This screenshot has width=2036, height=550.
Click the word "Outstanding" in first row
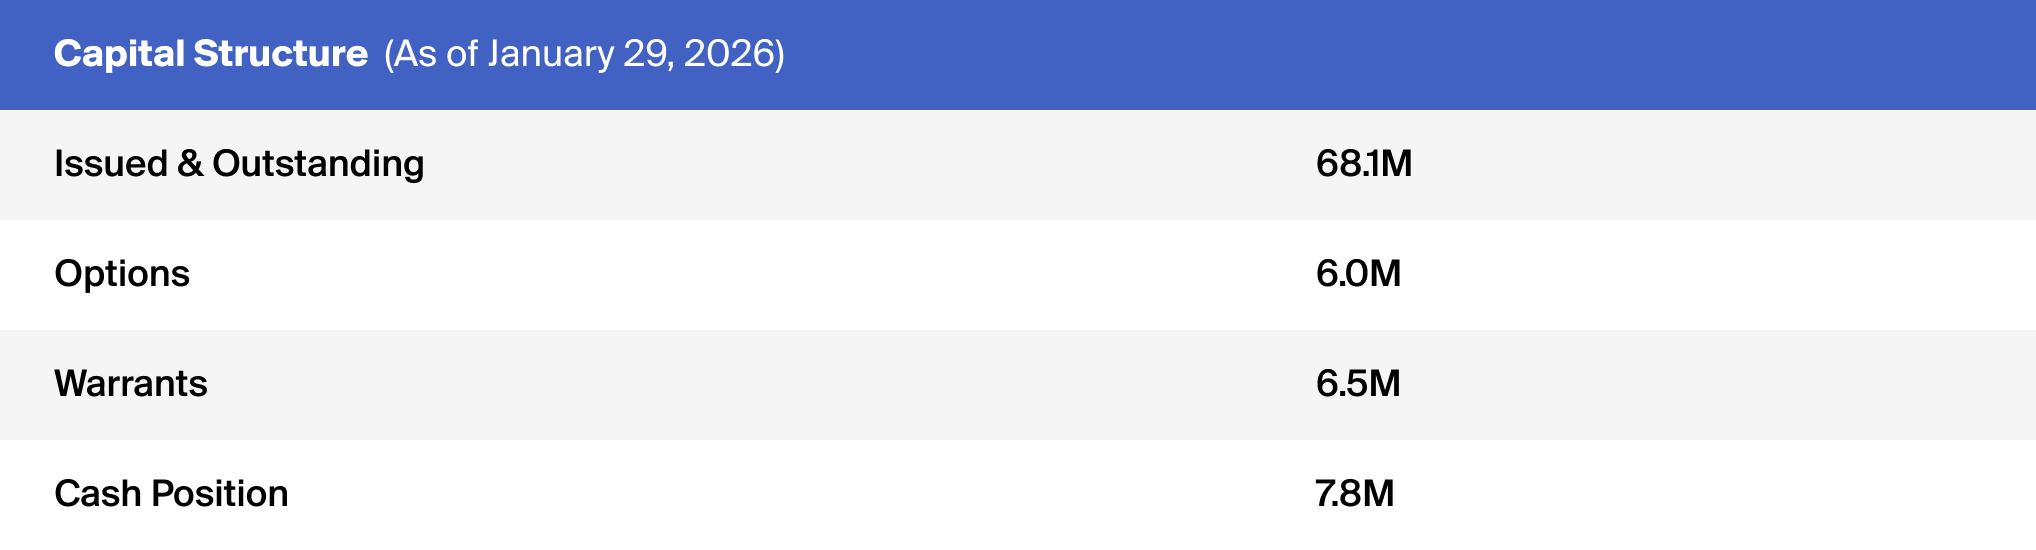(318, 164)
